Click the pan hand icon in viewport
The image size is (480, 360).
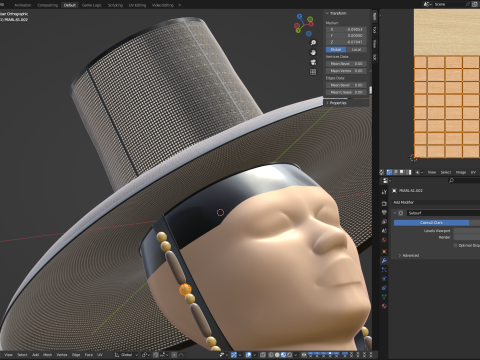point(313,52)
